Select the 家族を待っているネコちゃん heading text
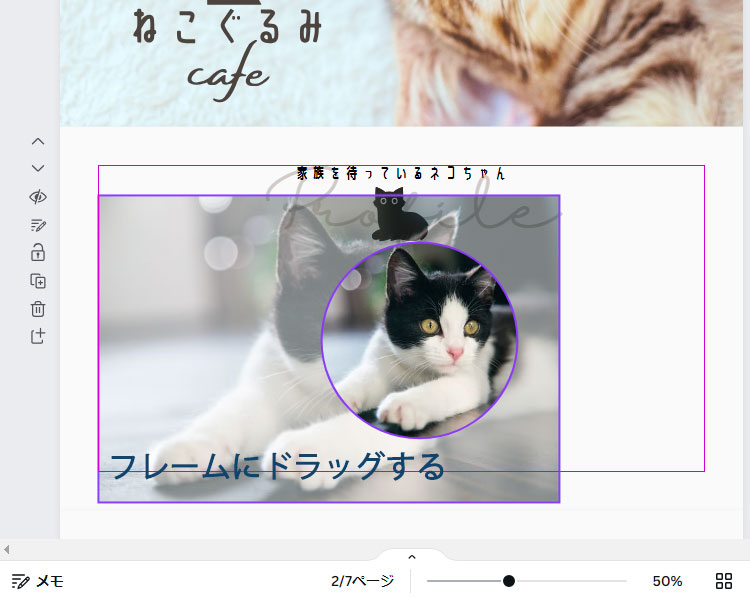The image size is (750, 598). [401, 173]
